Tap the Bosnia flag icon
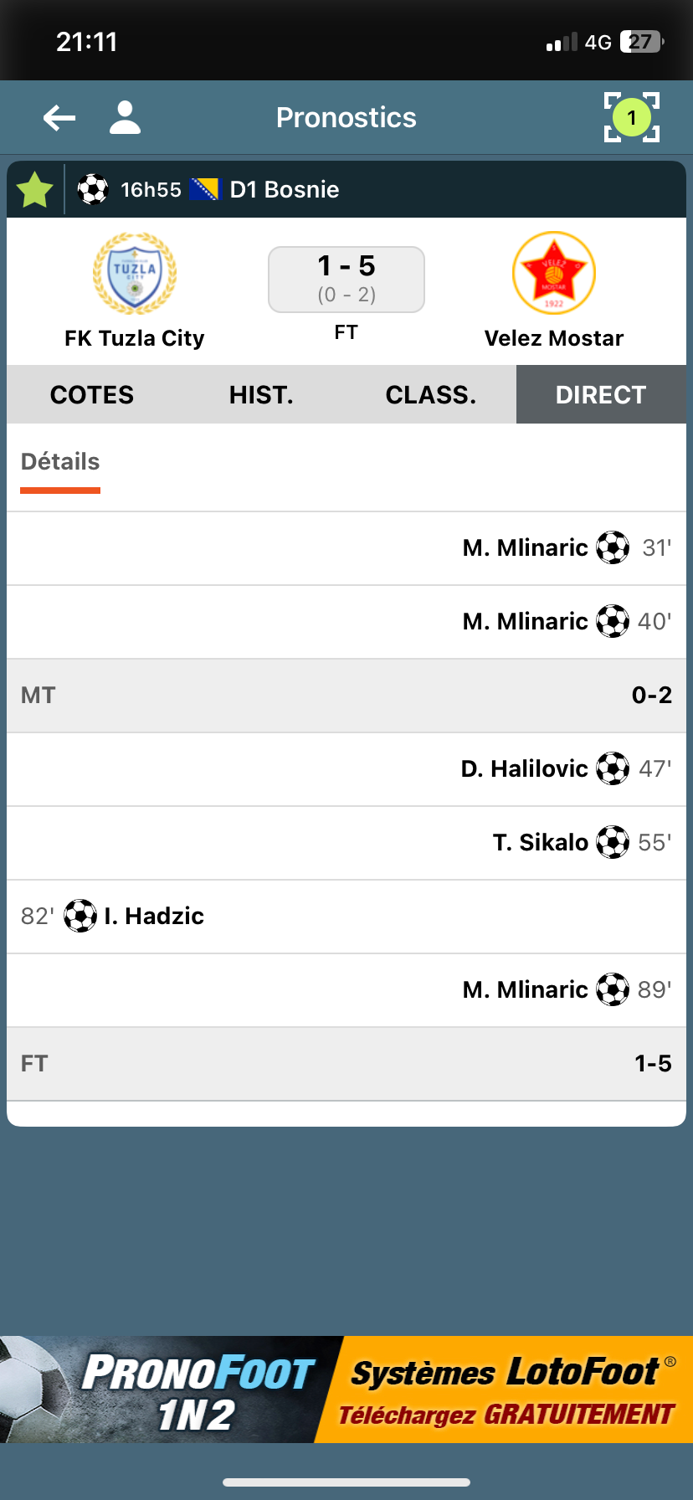Viewport: 693px width, 1500px height. click(x=205, y=189)
